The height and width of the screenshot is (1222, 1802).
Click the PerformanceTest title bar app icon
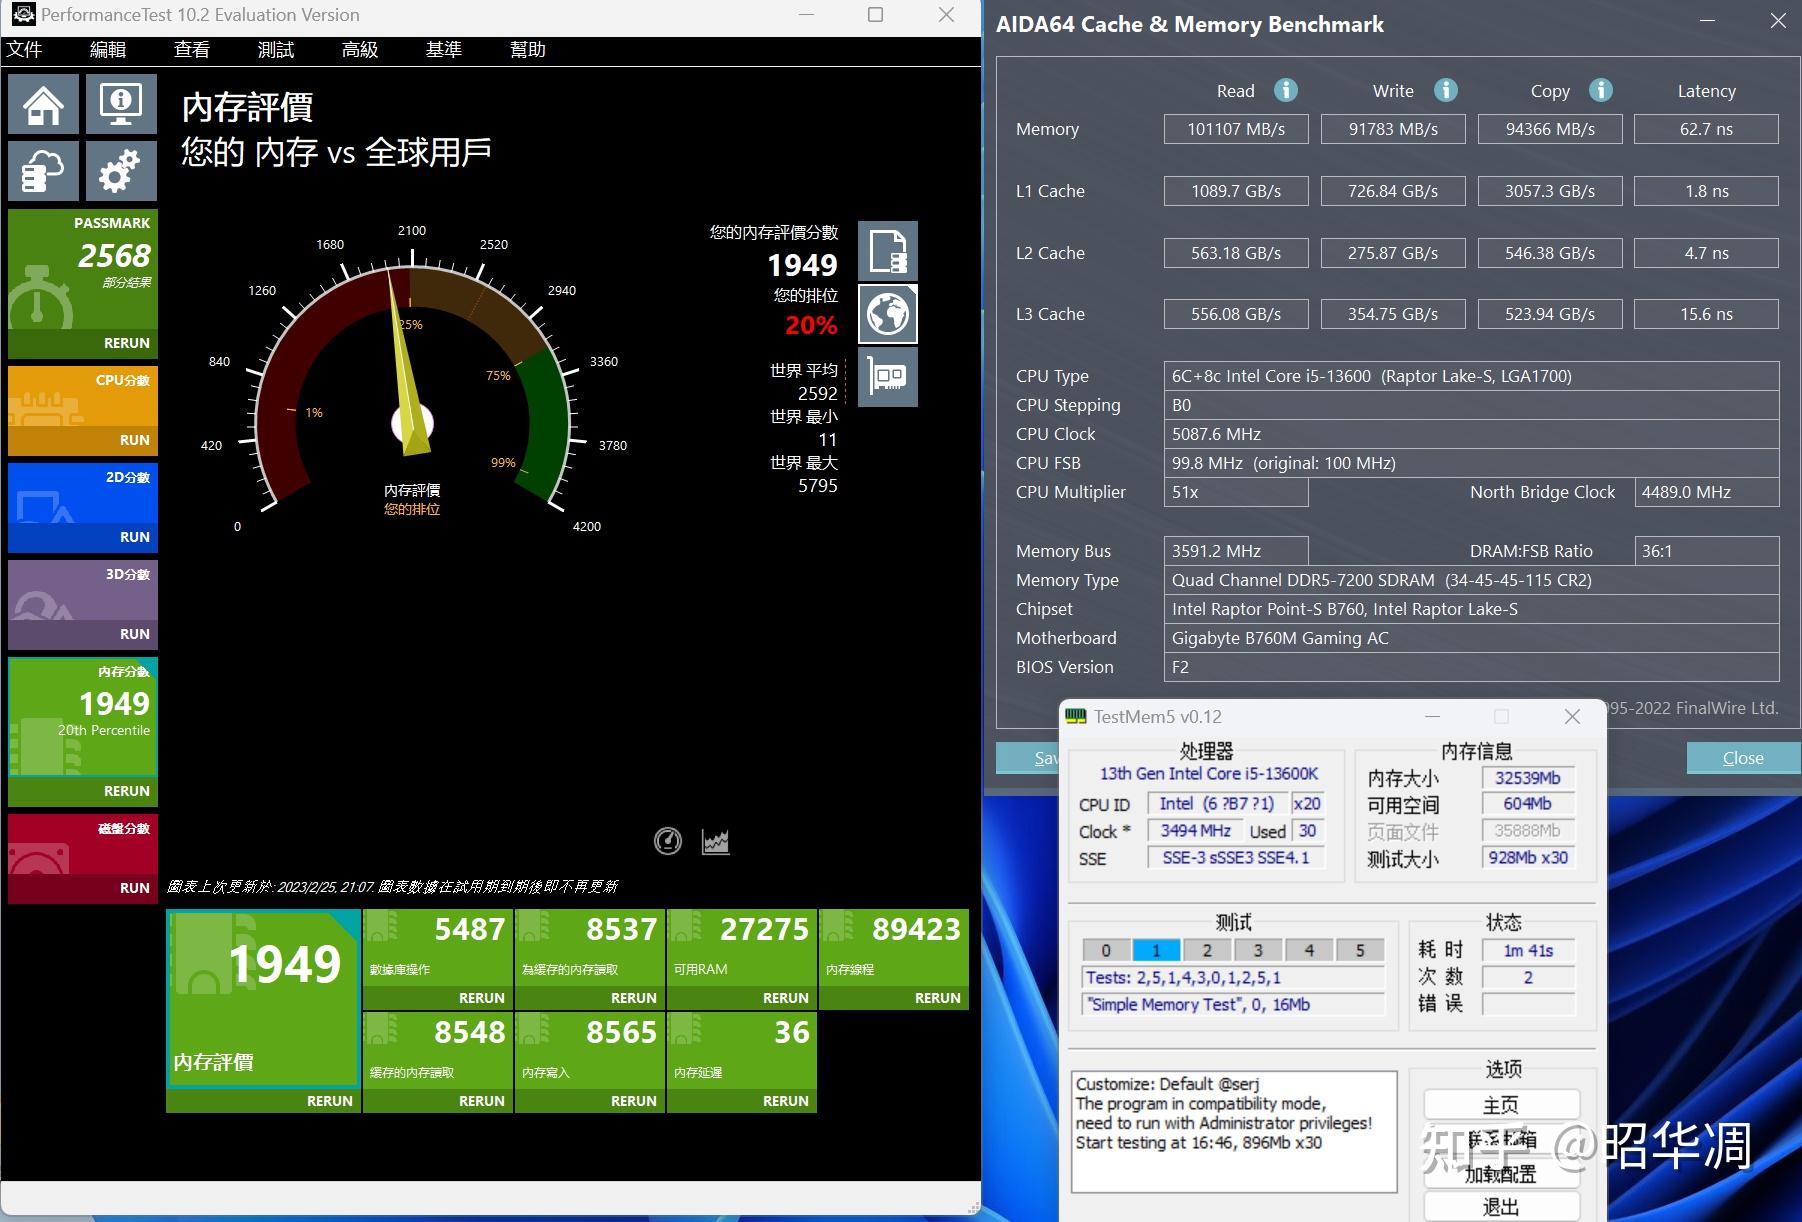(x=23, y=14)
